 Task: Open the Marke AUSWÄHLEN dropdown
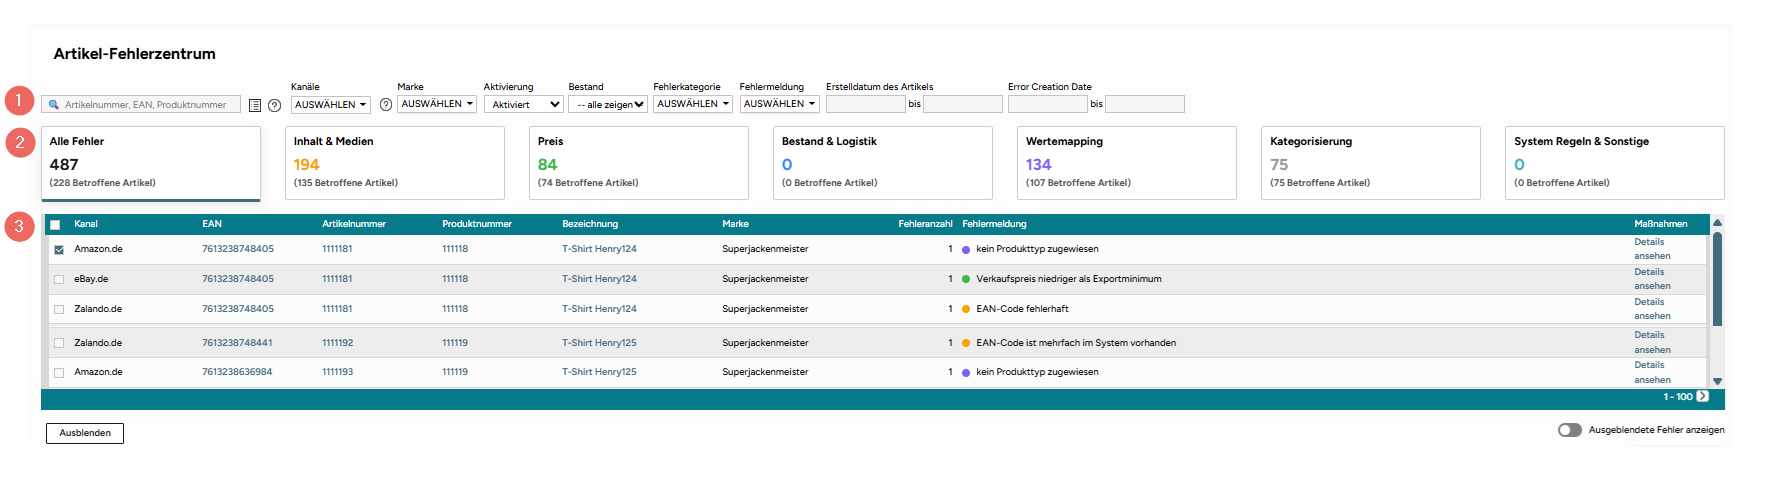click(x=437, y=104)
